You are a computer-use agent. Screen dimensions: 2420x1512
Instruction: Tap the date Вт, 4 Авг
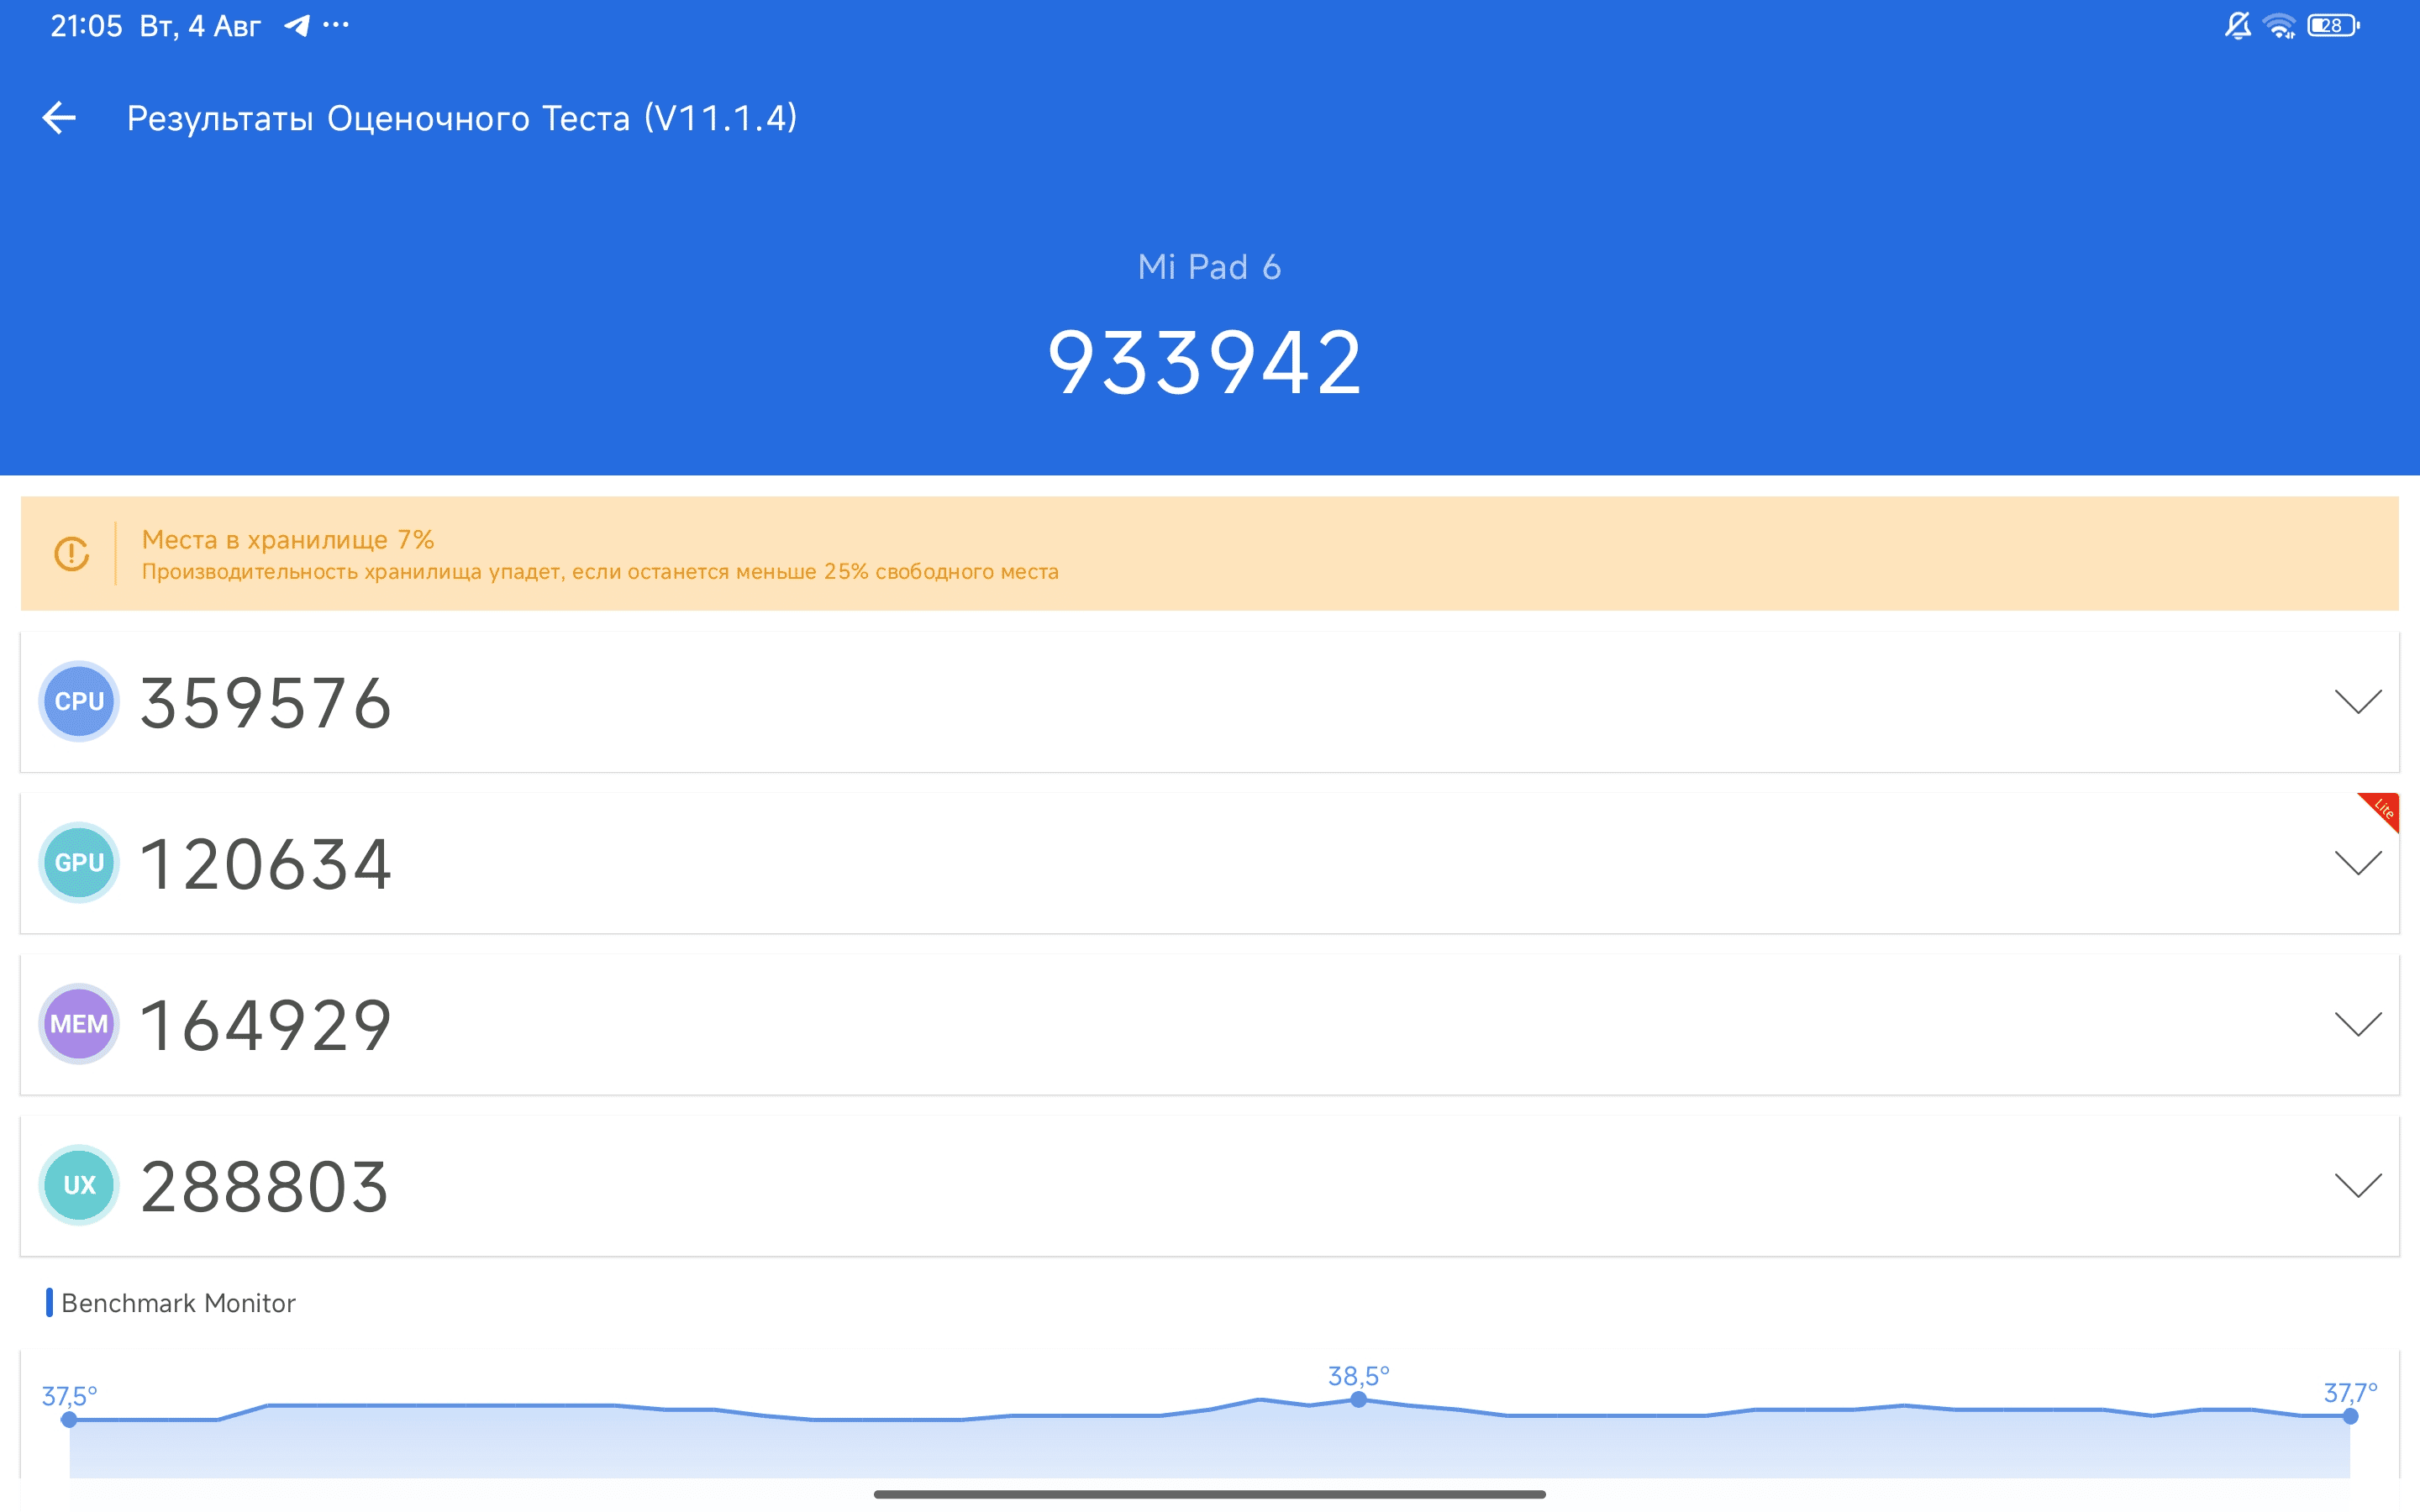(200, 26)
